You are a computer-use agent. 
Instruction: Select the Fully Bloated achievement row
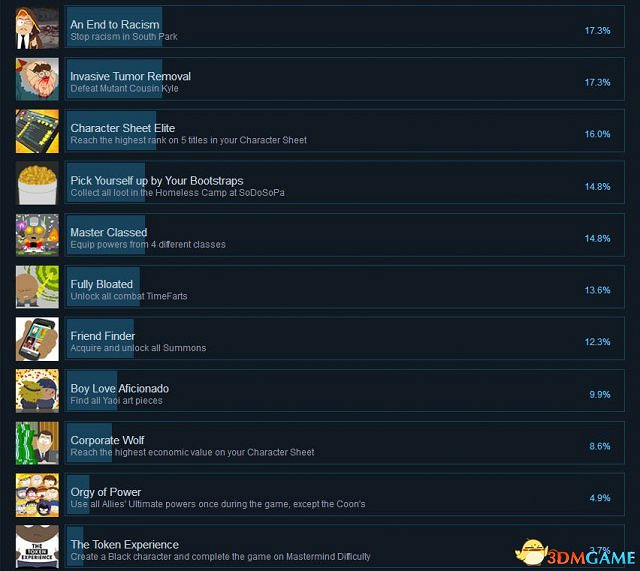(x=345, y=287)
